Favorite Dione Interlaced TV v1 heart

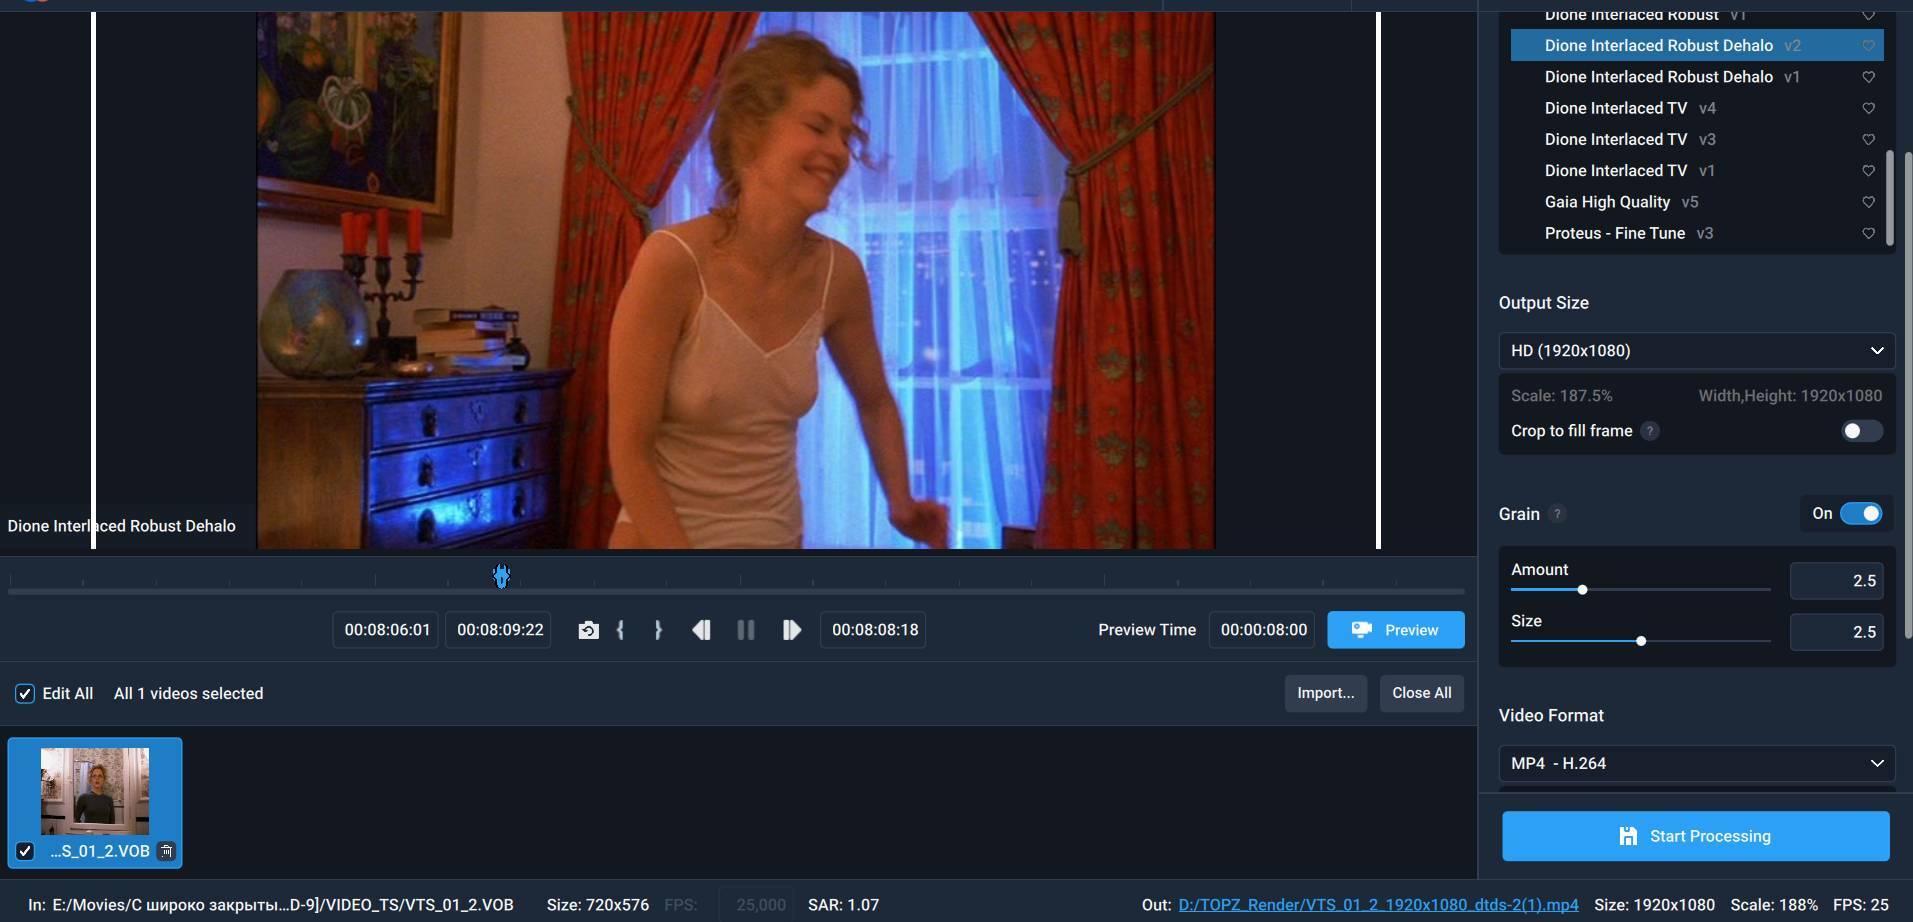1868,171
